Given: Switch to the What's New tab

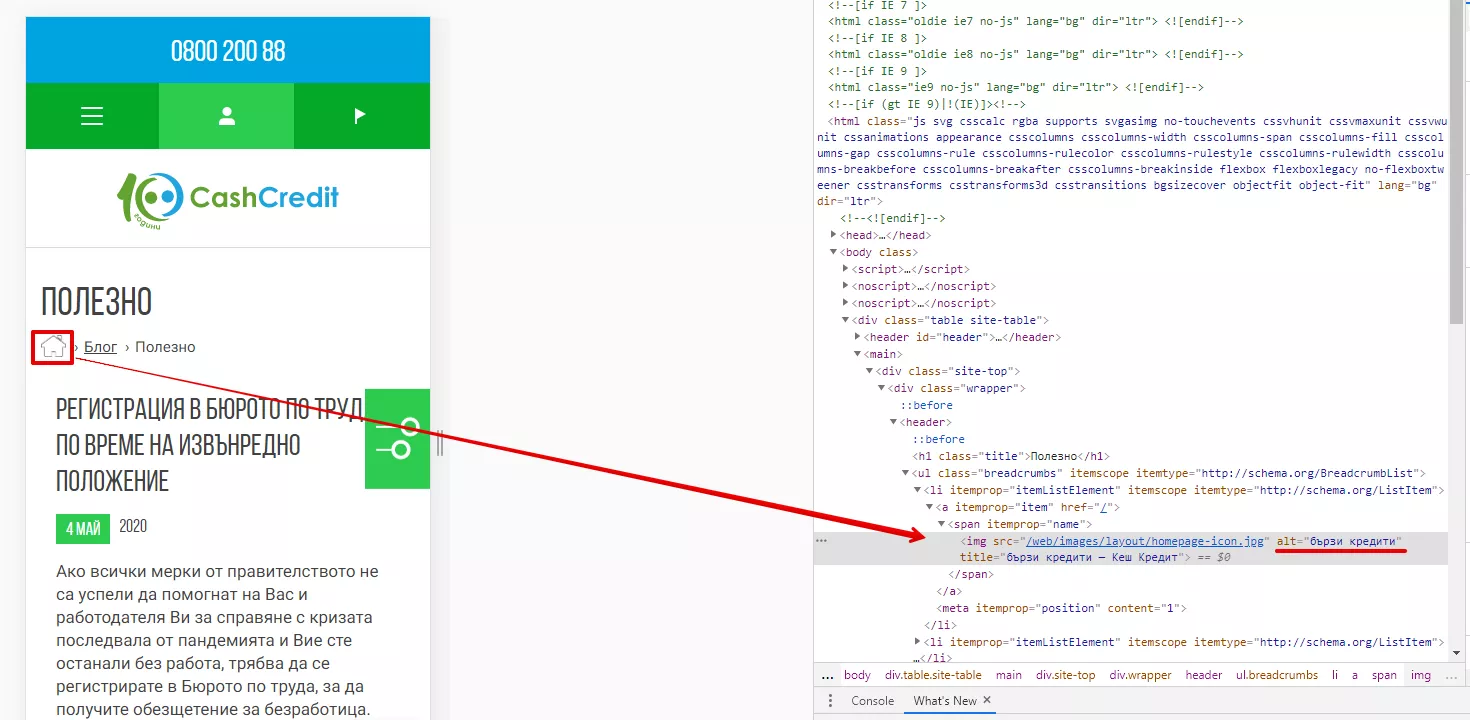Looking at the screenshot, I should click(x=944, y=701).
